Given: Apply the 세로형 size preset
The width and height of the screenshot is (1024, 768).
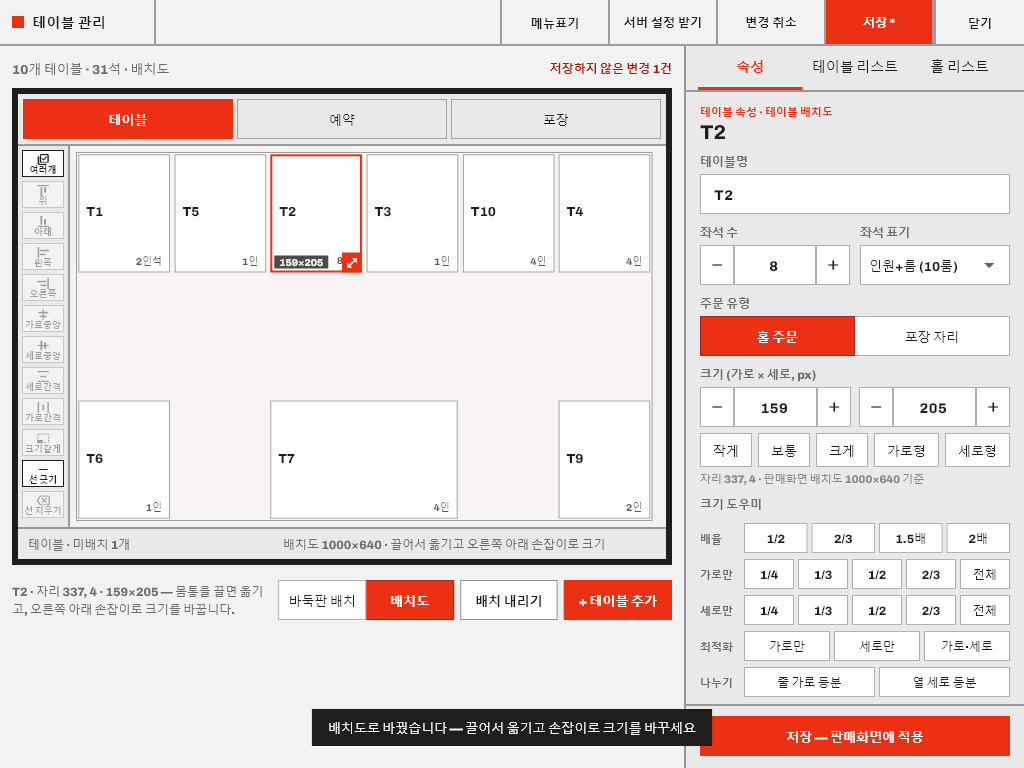Looking at the screenshot, I should tap(977, 450).
